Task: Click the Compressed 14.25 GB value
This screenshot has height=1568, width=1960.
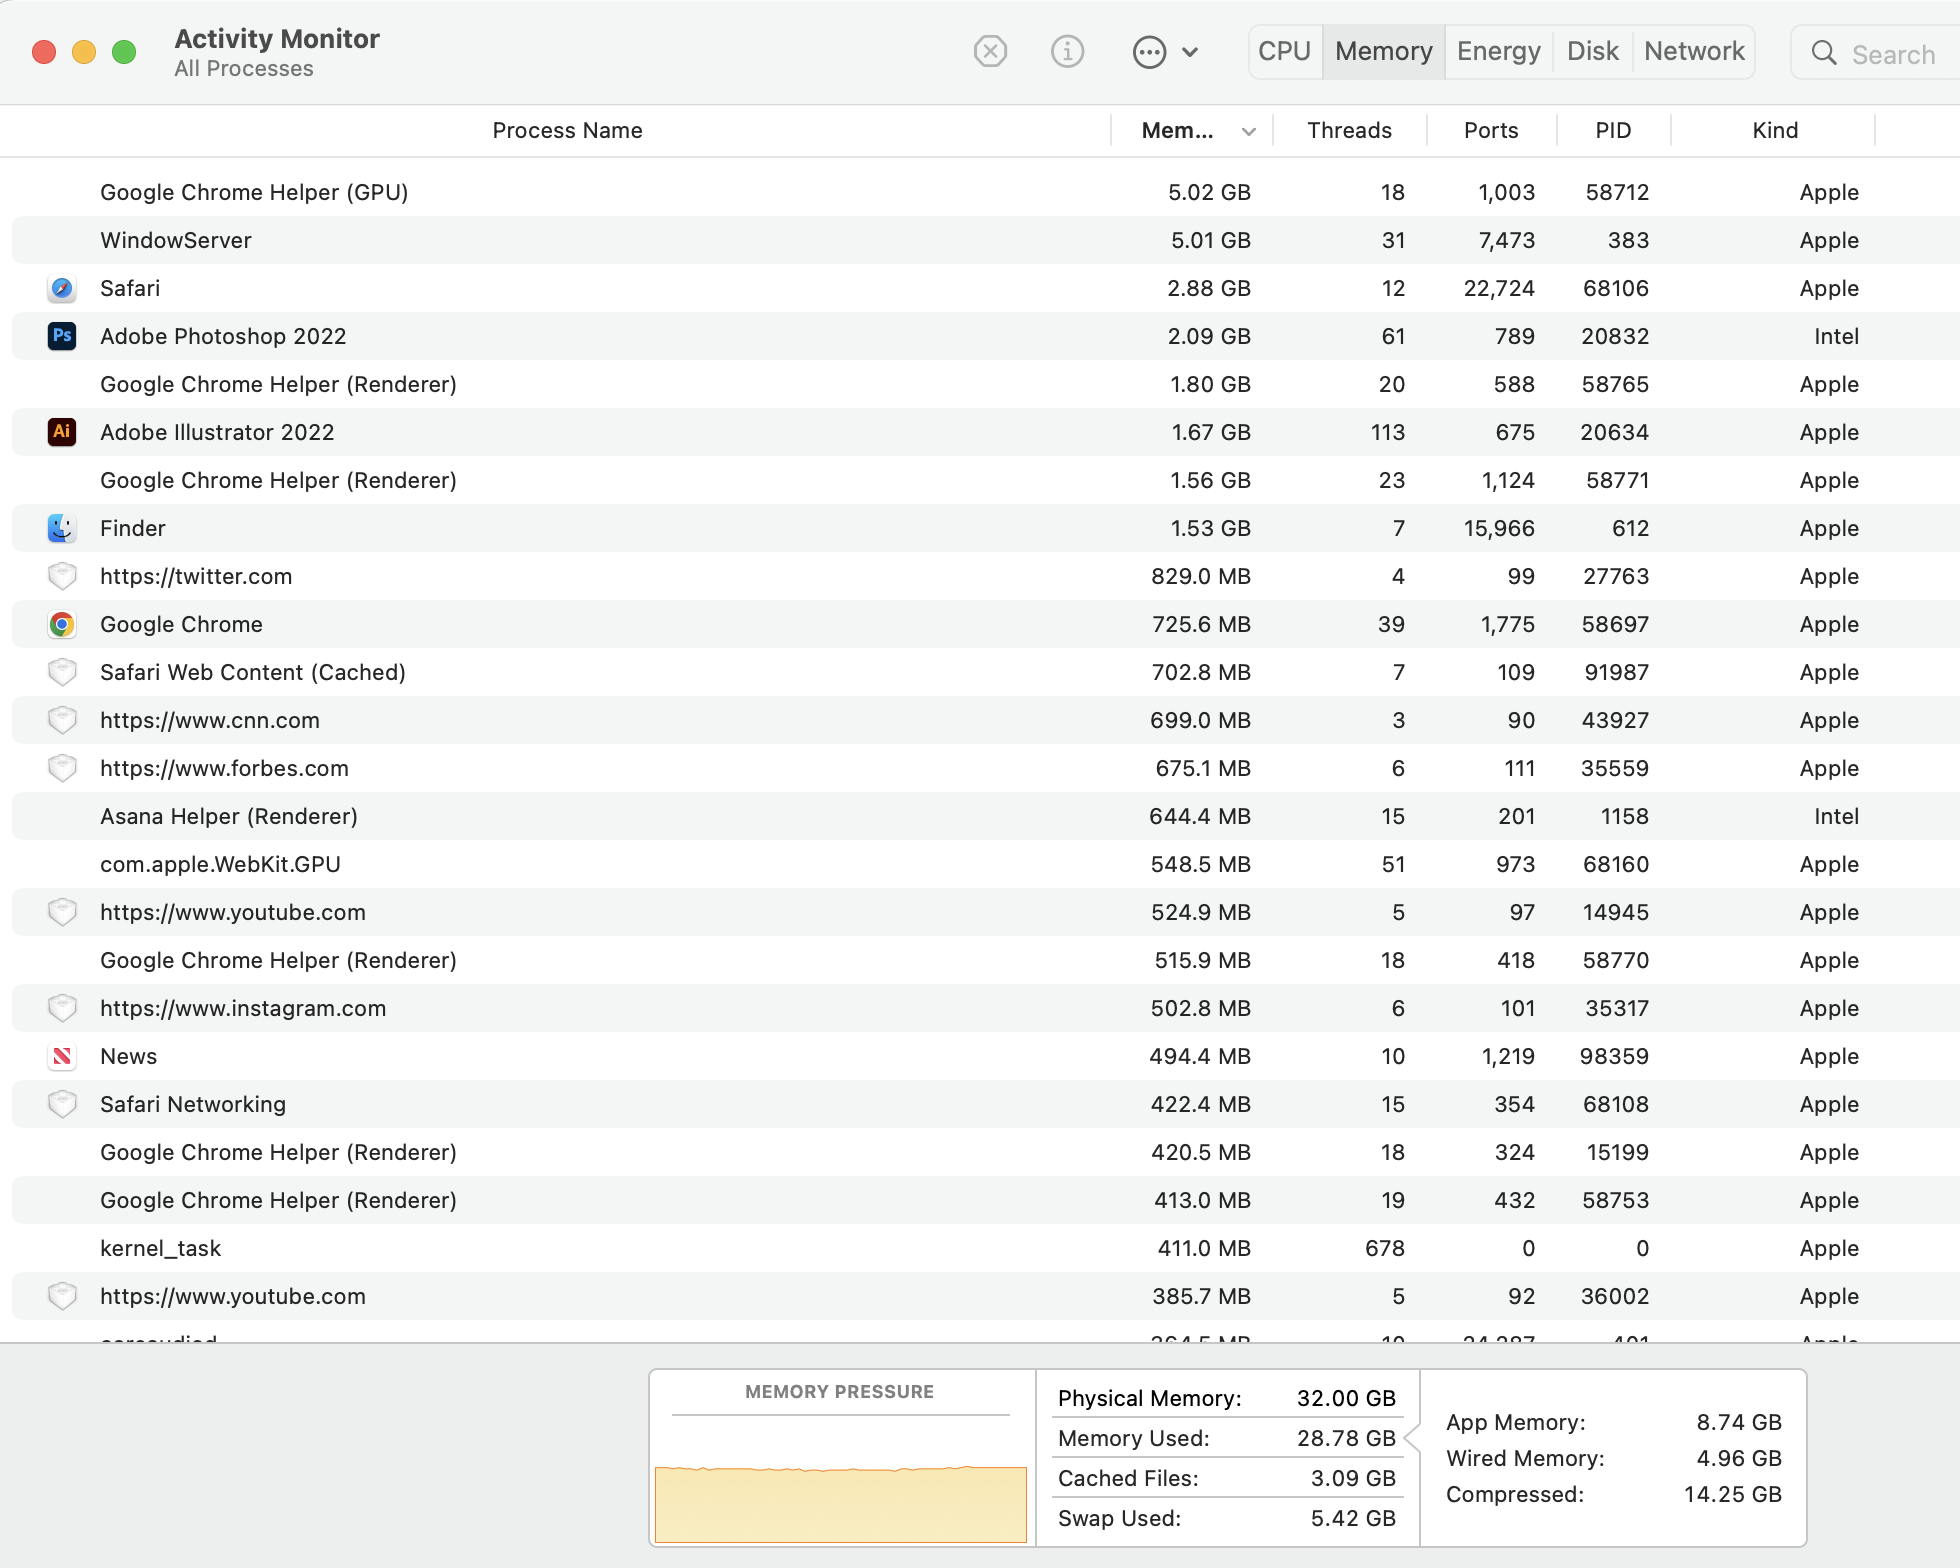Action: 1733,1495
